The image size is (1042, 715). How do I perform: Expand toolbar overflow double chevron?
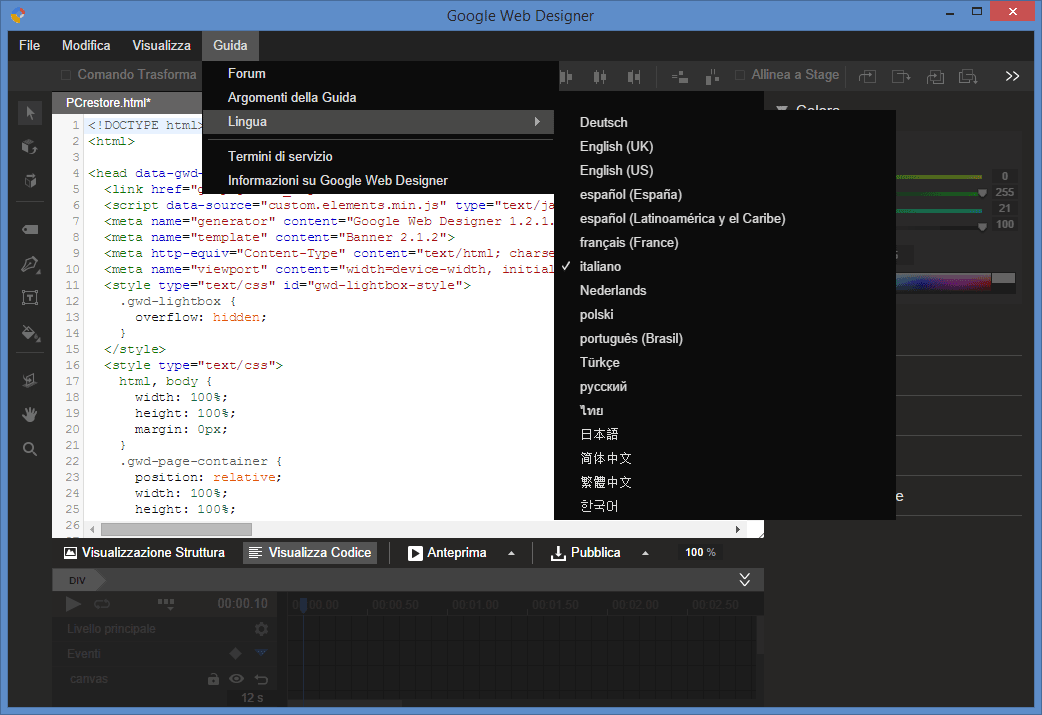(x=1012, y=76)
